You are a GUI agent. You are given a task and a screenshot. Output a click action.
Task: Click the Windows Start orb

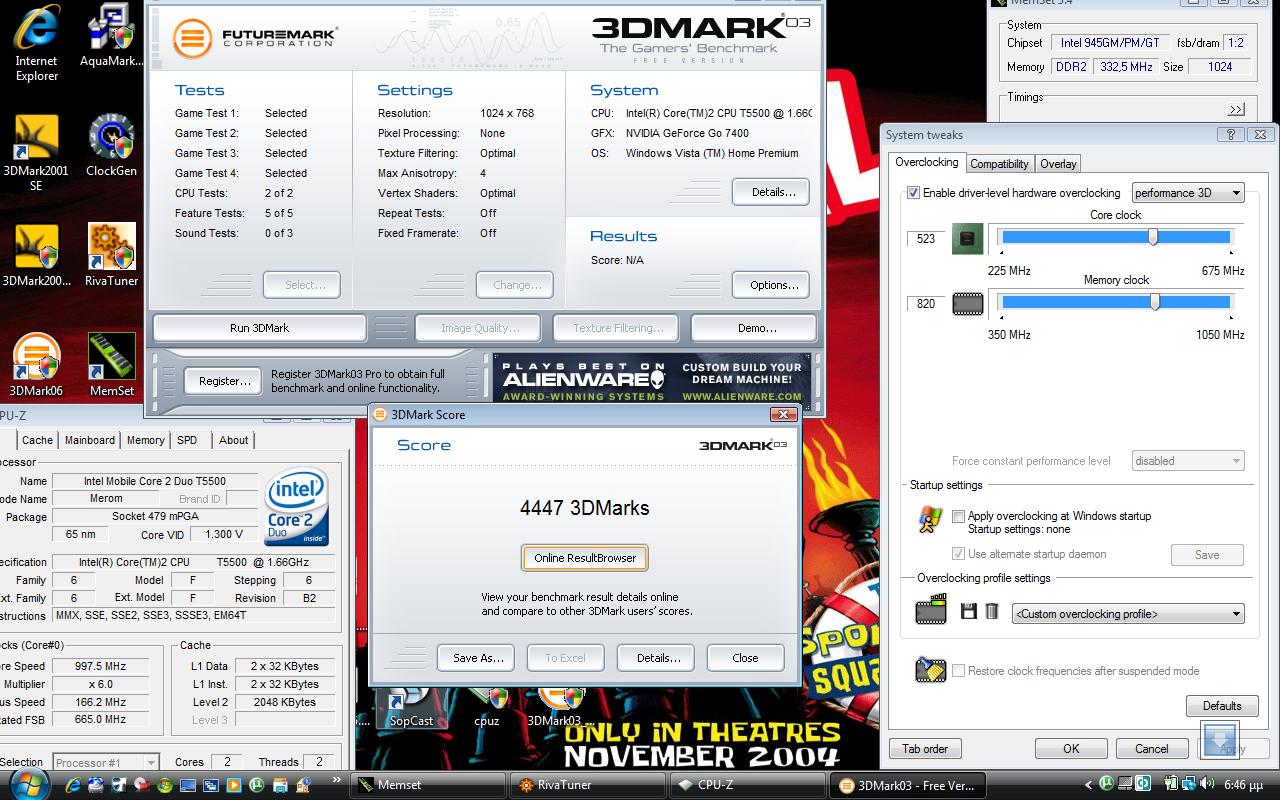pos(29,784)
